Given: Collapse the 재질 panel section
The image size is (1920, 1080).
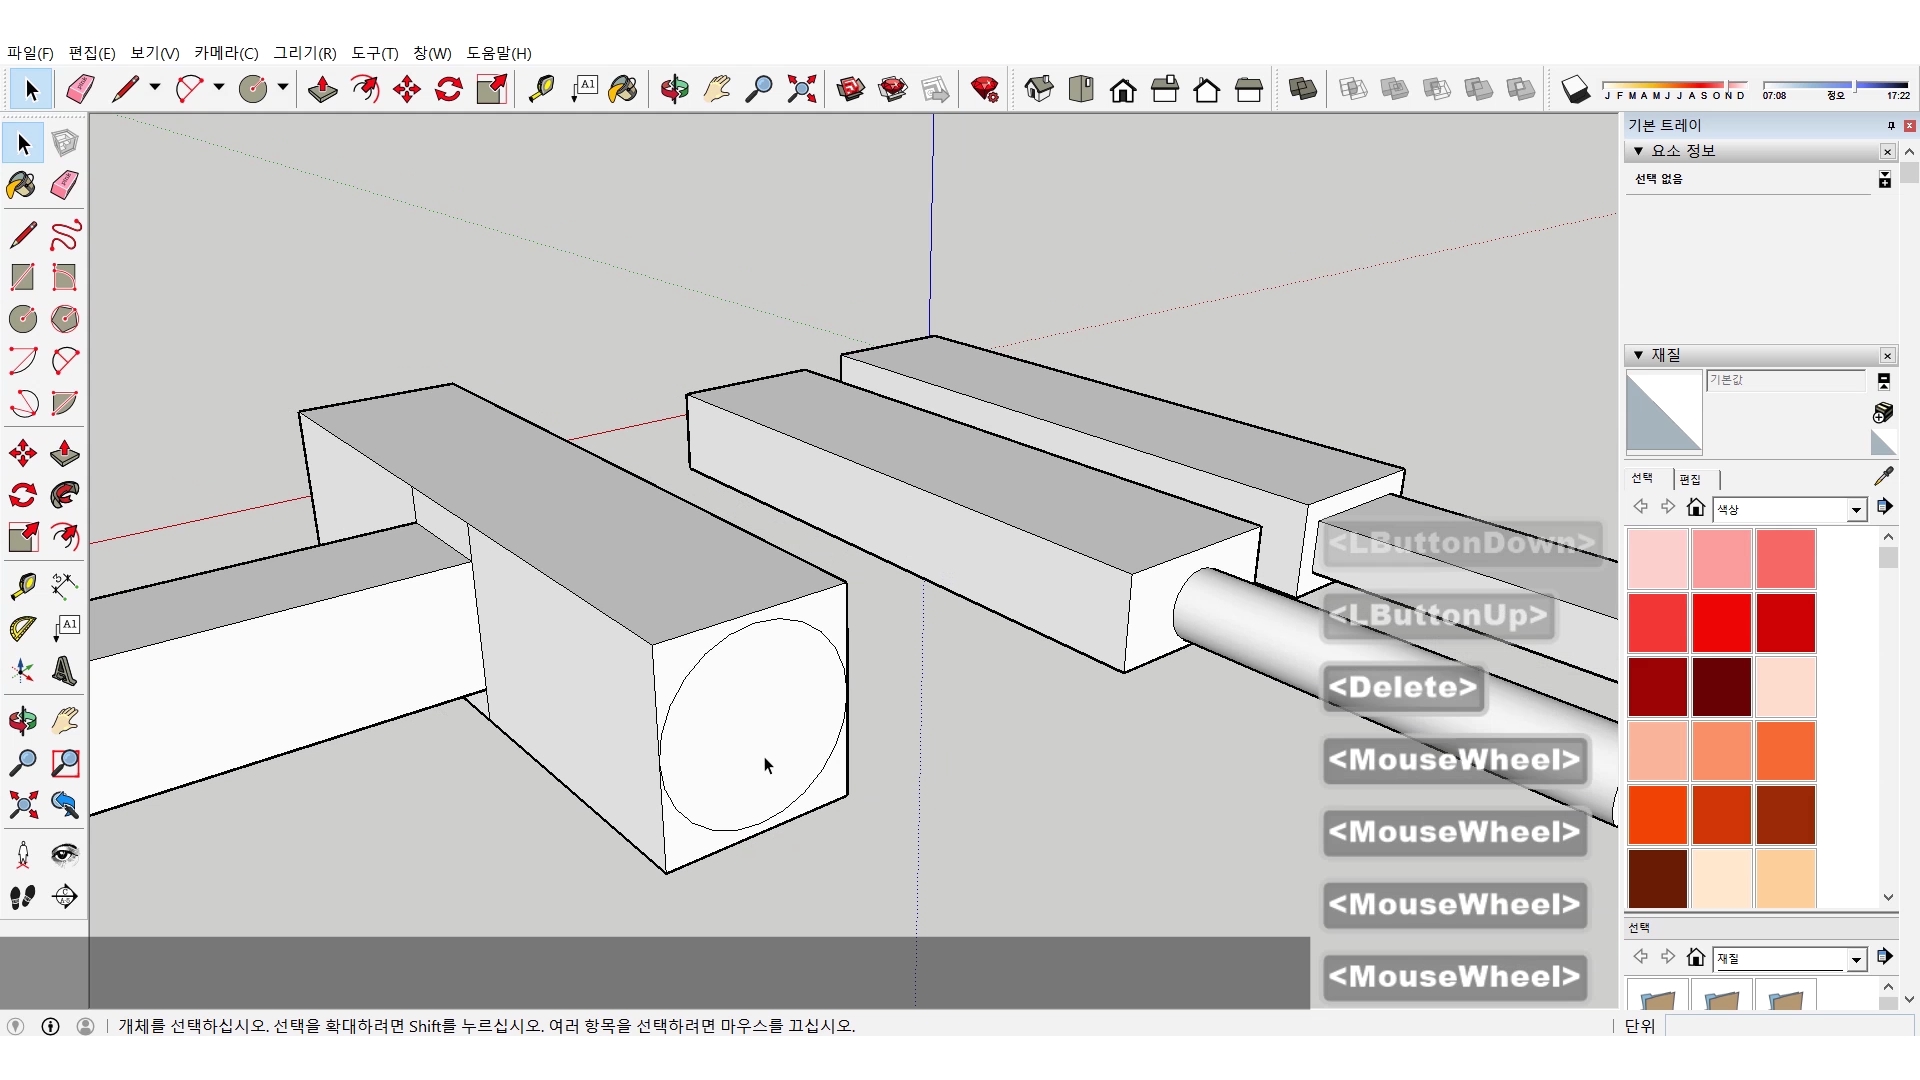Looking at the screenshot, I should point(1638,355).
